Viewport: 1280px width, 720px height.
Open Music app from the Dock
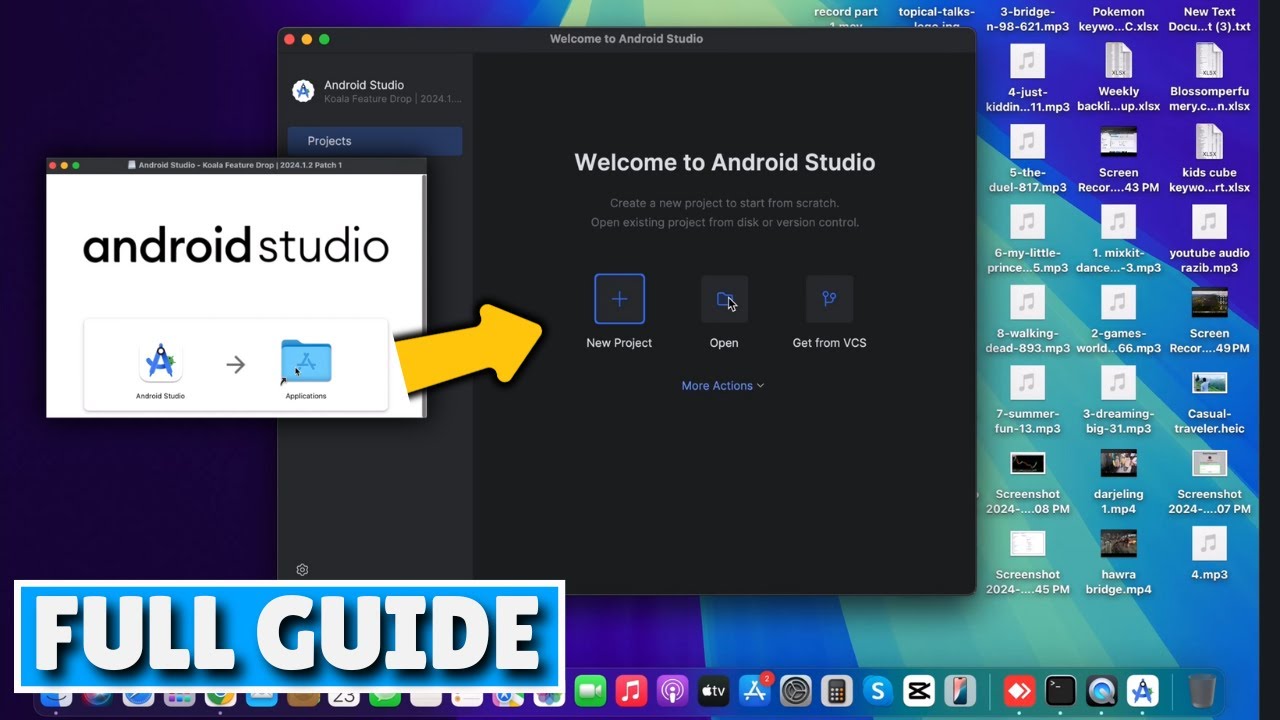[x=631, y=691]
